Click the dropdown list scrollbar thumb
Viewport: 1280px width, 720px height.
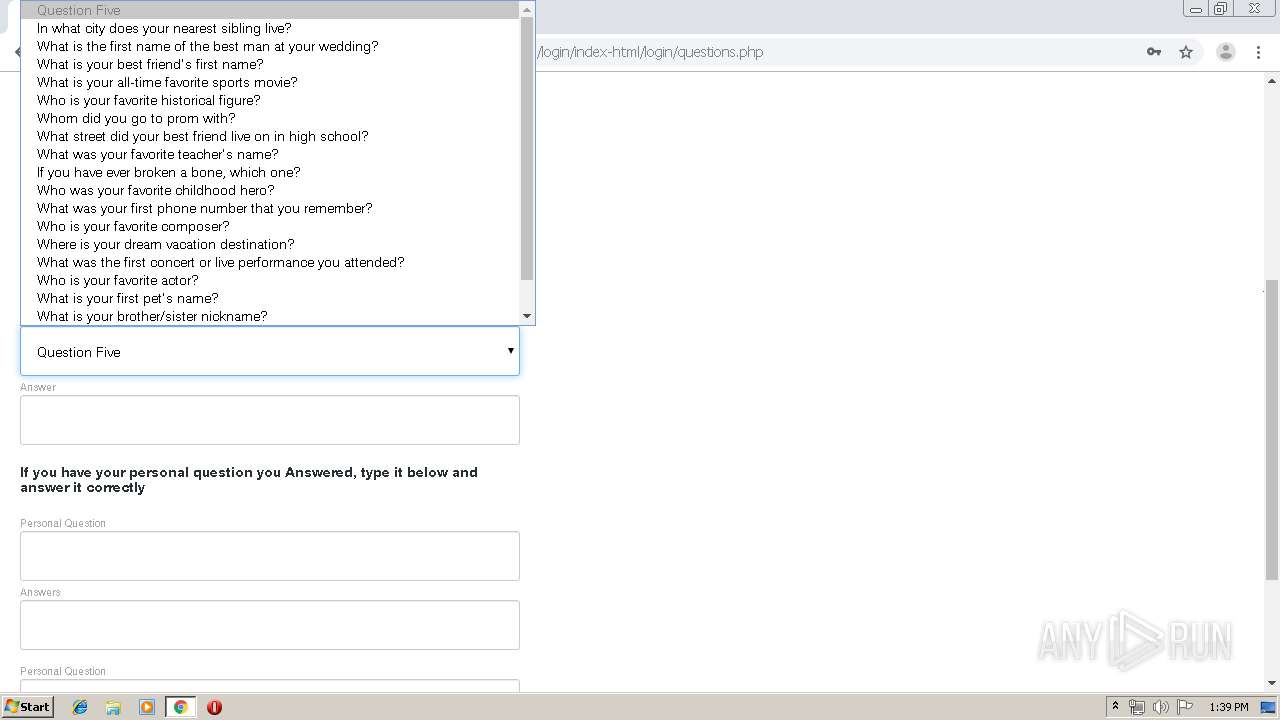(x=527, y=149)
